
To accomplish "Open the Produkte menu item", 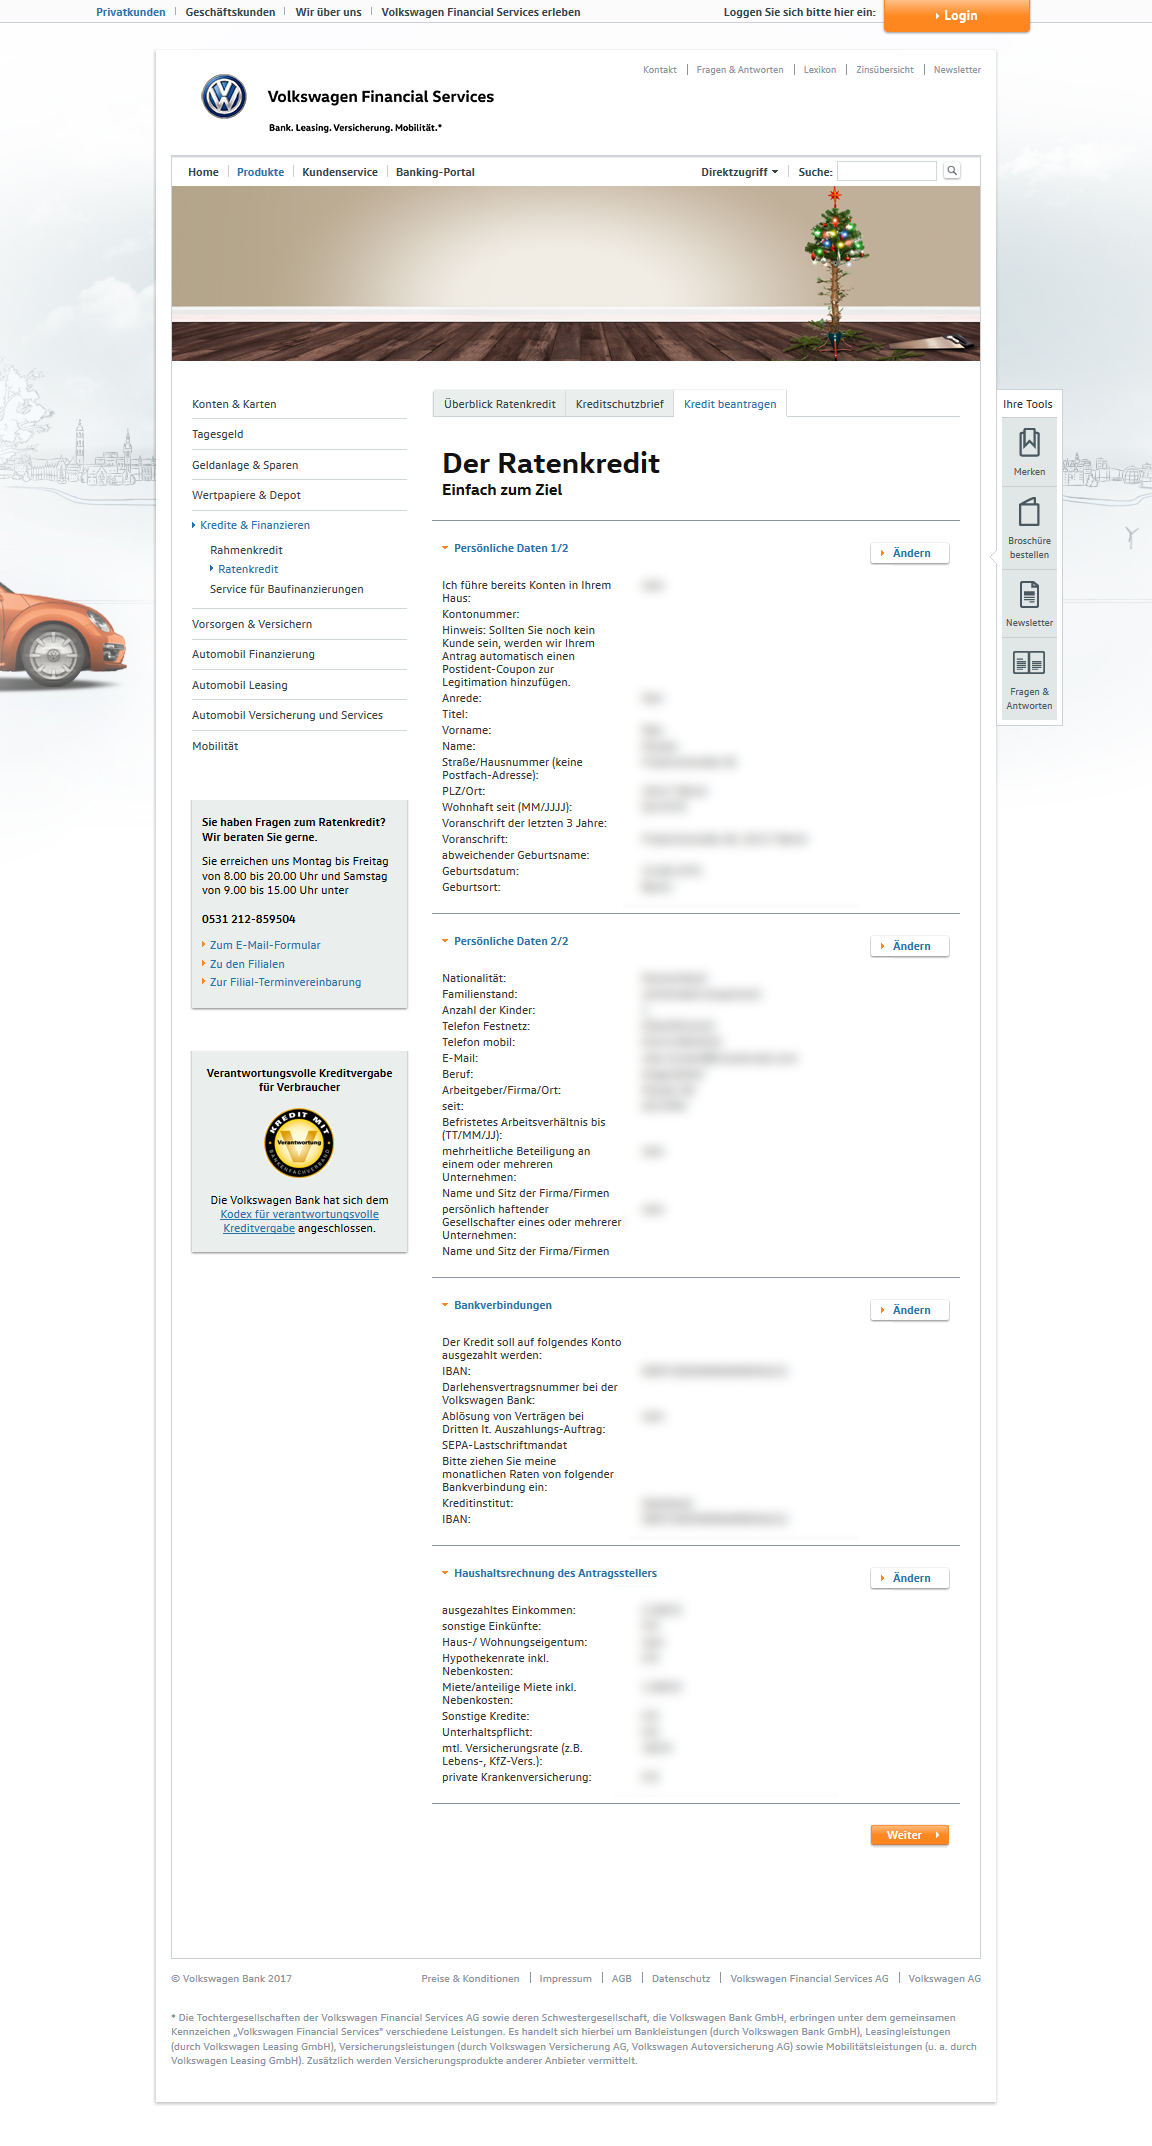I will coord(260,172).
